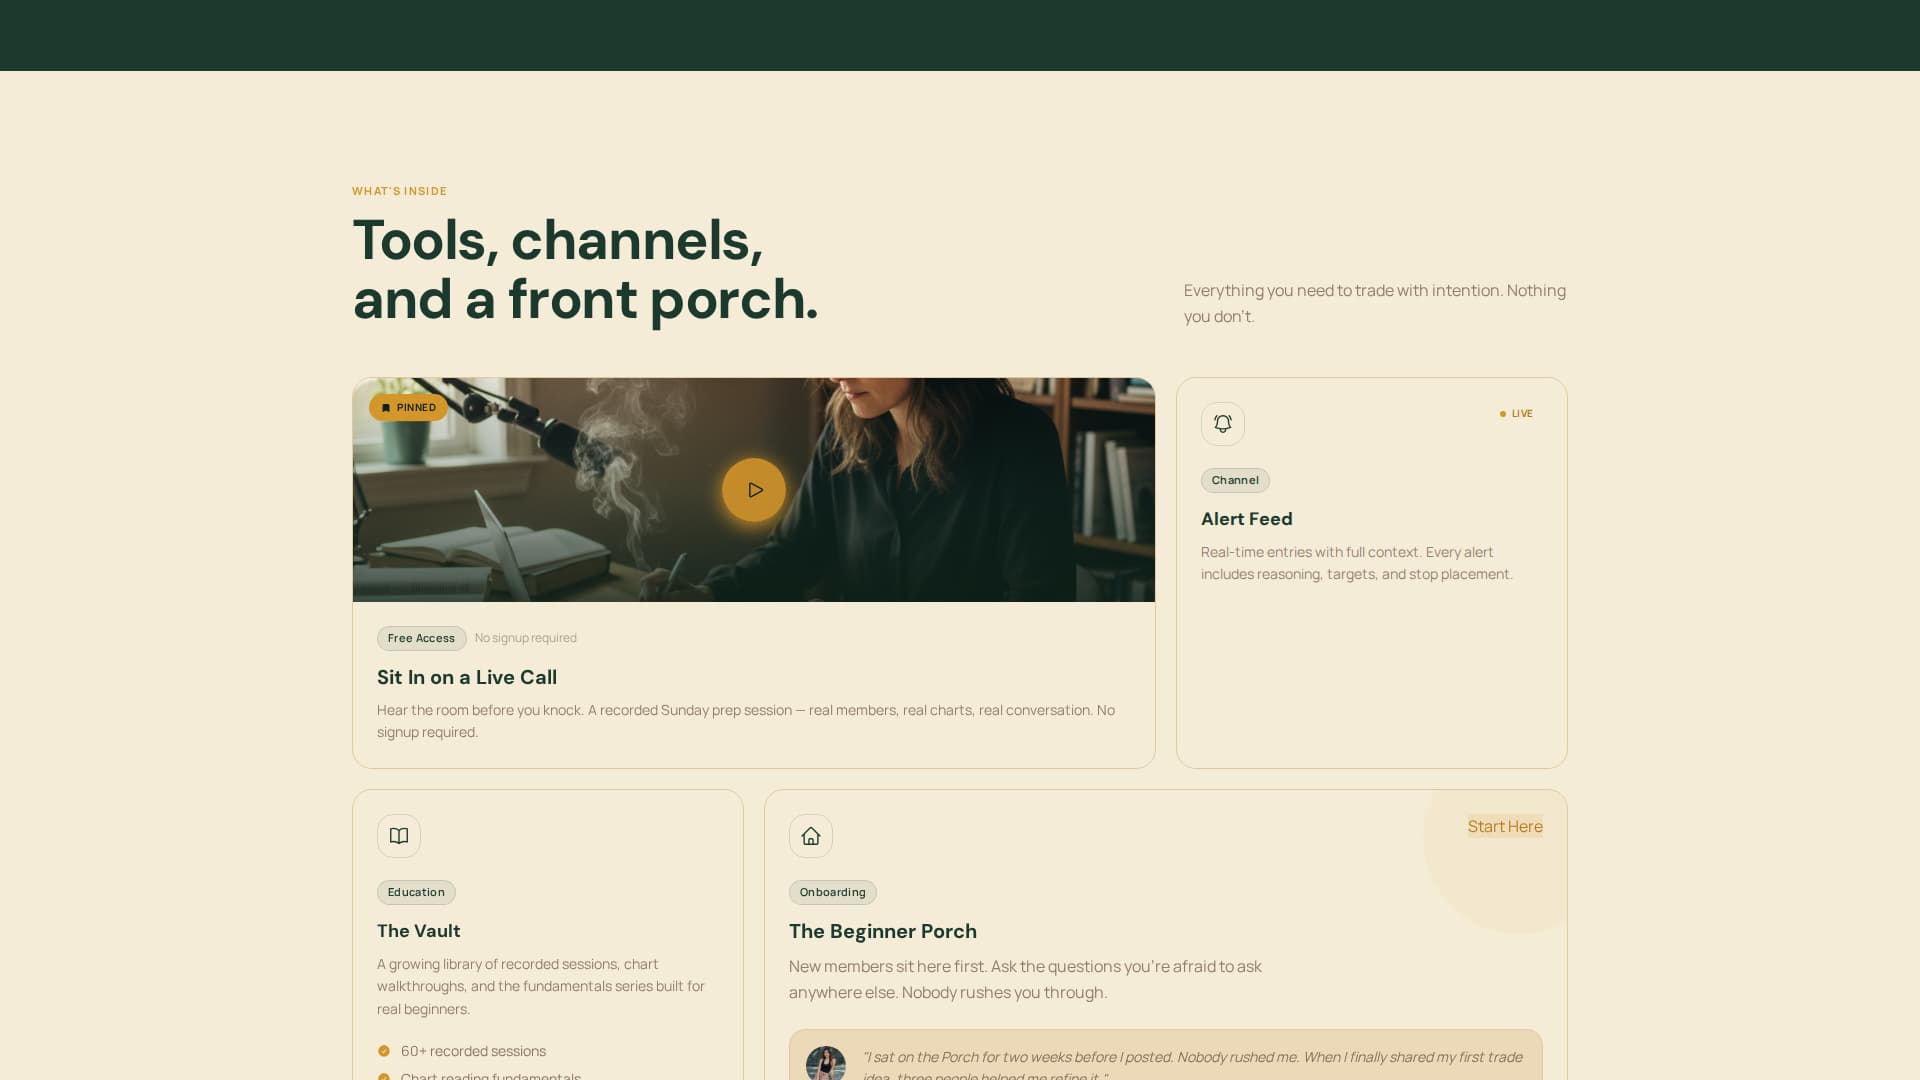The height and width of the screenshot is (1080, 1920).
Task: Click the orange LIVE indicator dot
Action: pos(1502,412)
